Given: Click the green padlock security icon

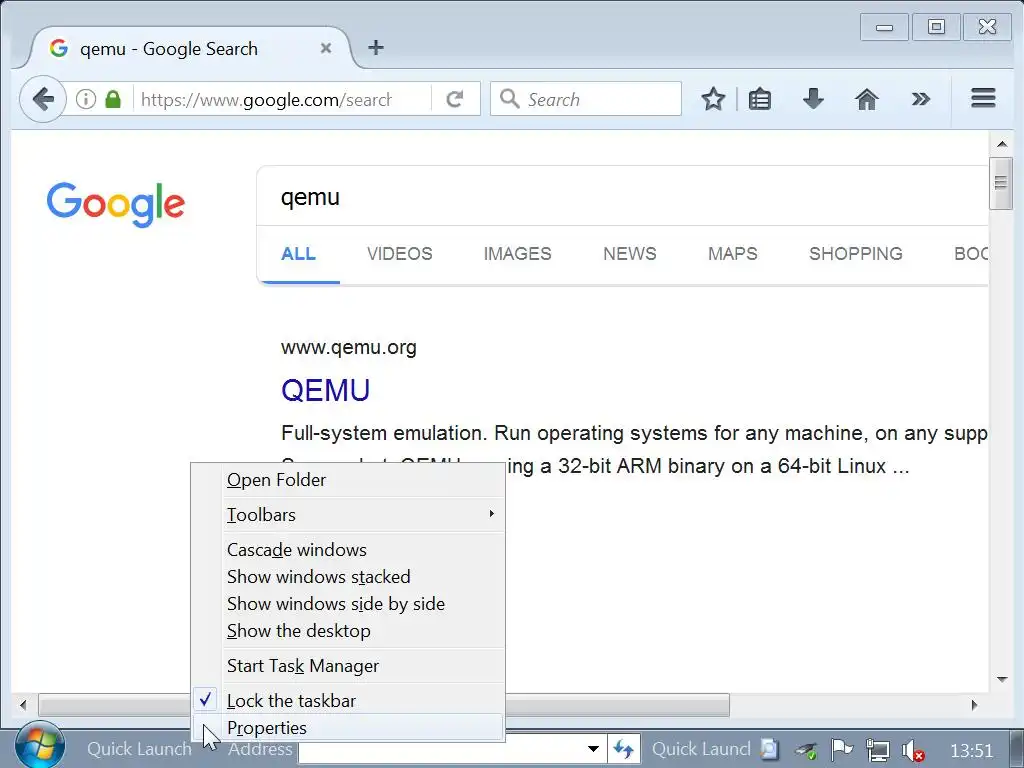Looking at the screenshot, I should [x=113, y=99].
